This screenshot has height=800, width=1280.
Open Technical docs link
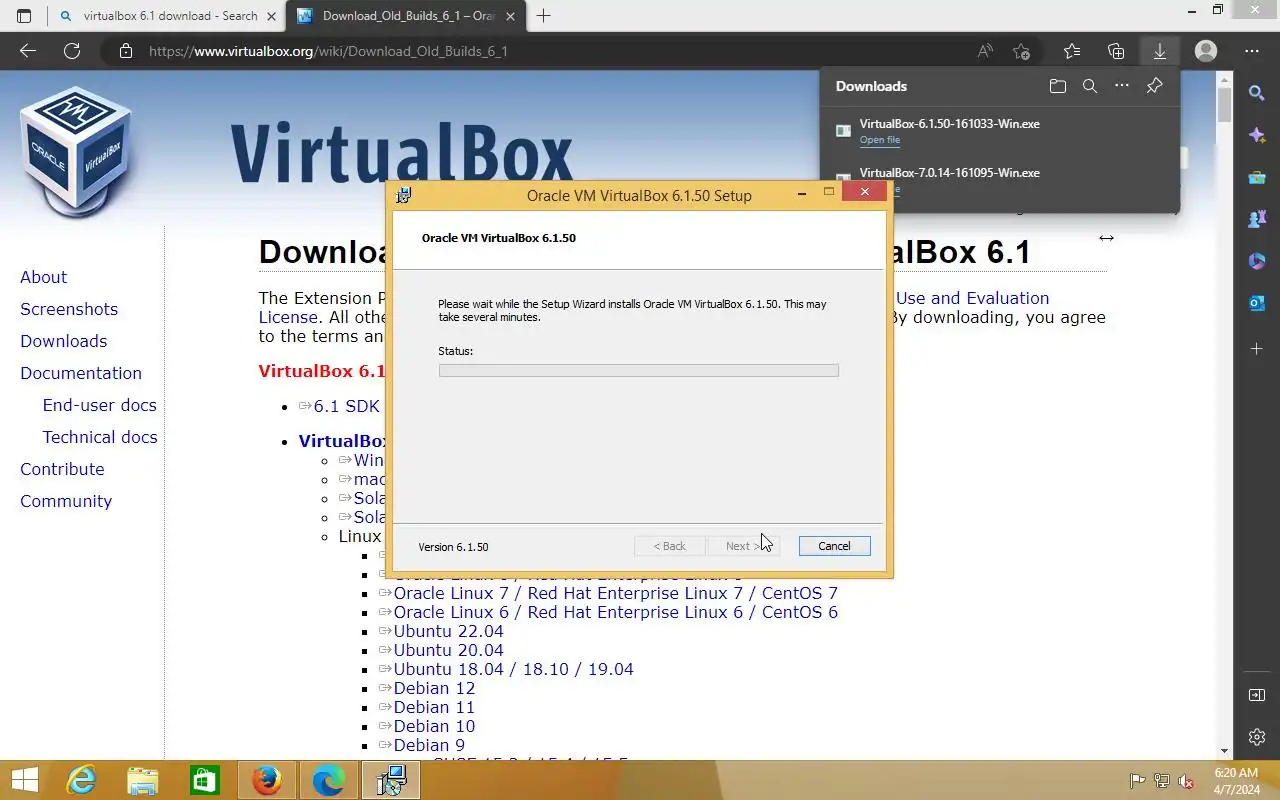pyautogui.click(x=100, y=437)
